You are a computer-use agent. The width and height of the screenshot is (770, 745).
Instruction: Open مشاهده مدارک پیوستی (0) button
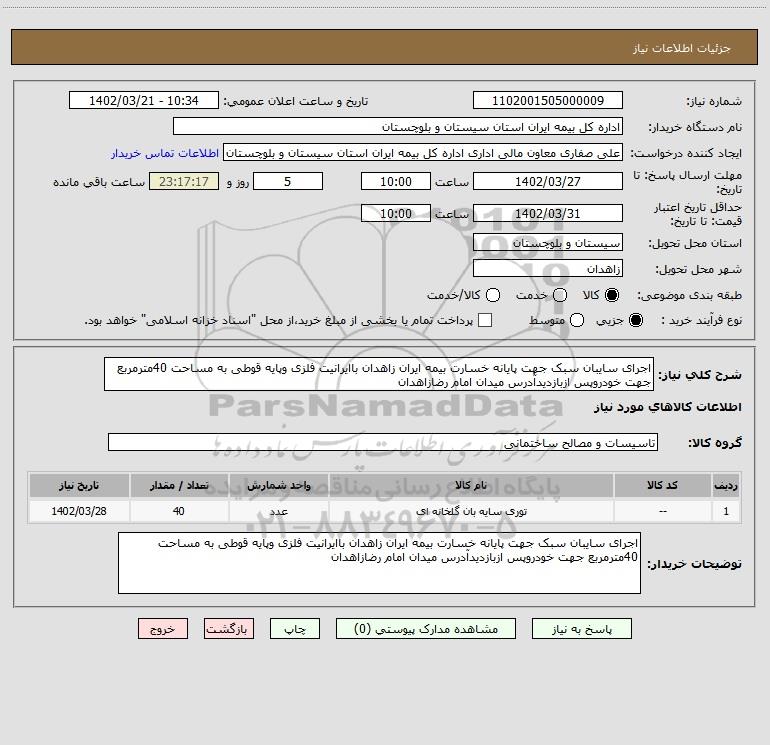tap(426, 629)
